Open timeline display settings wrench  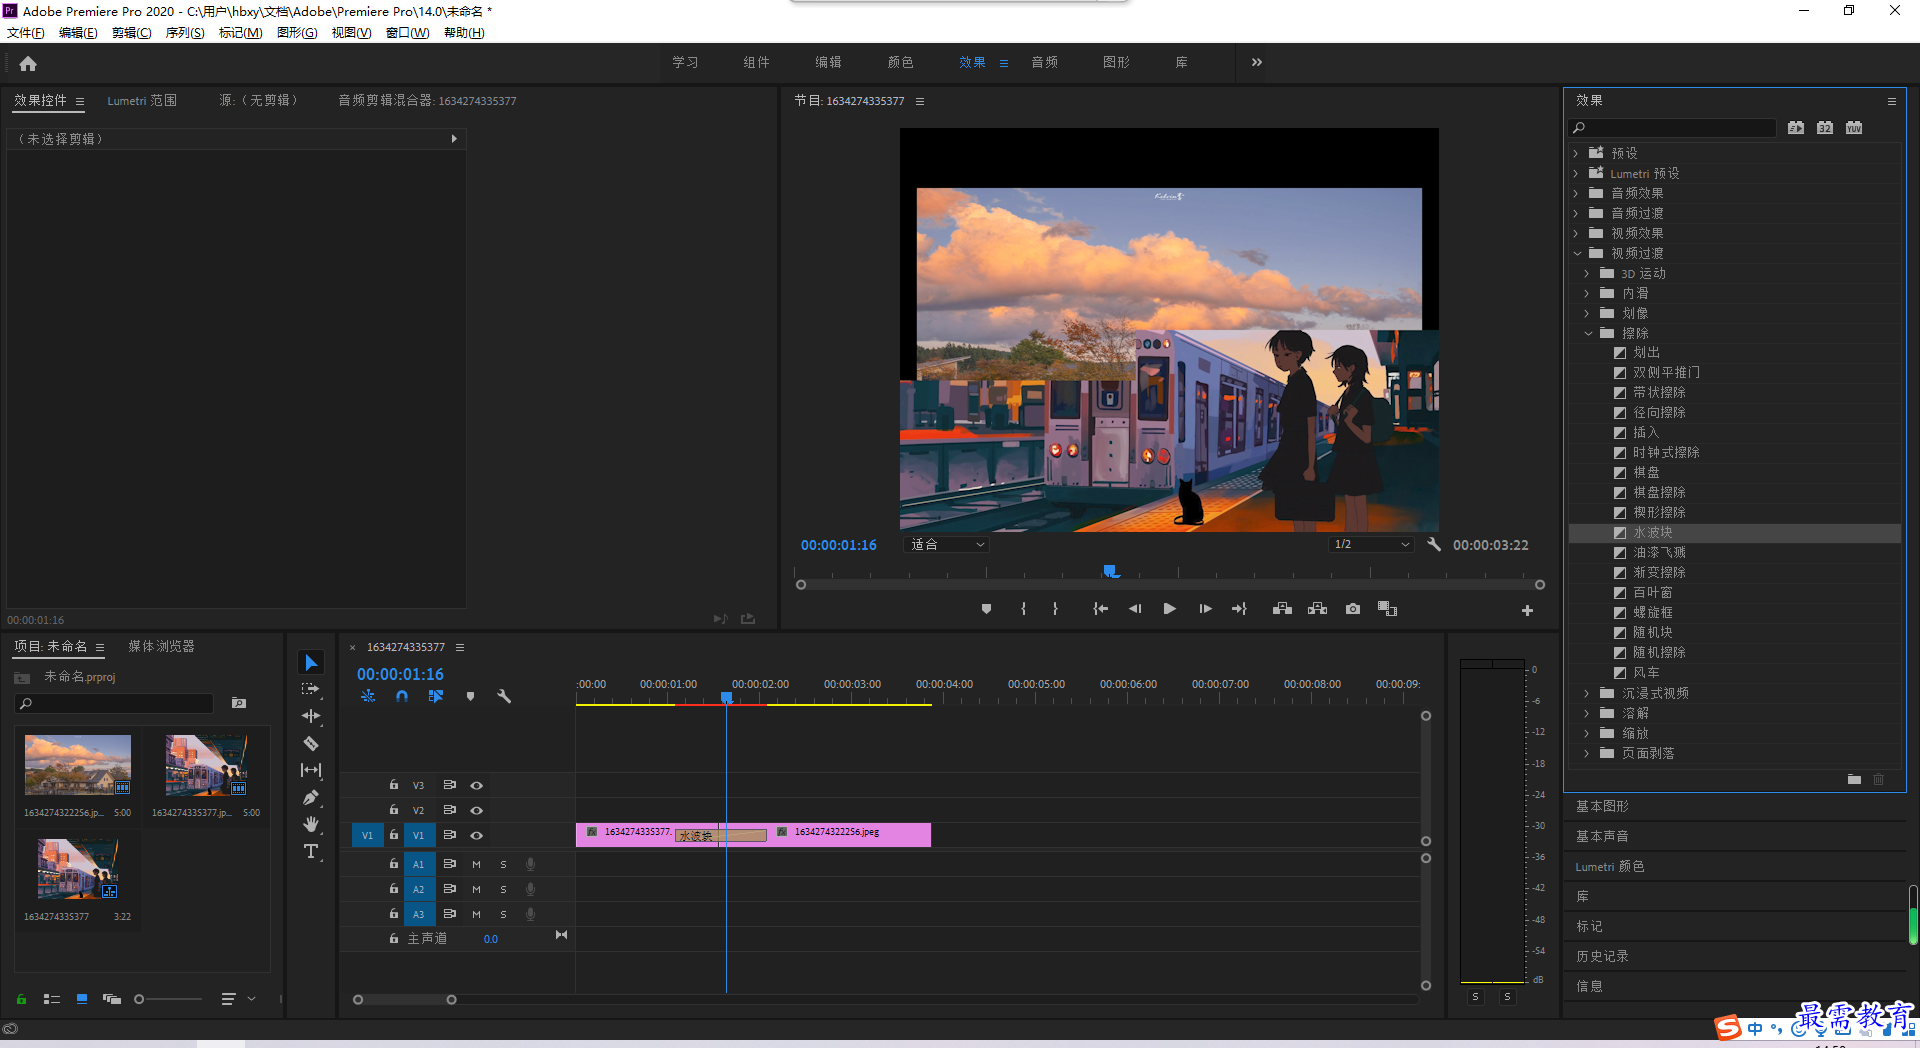click(504, 696)
